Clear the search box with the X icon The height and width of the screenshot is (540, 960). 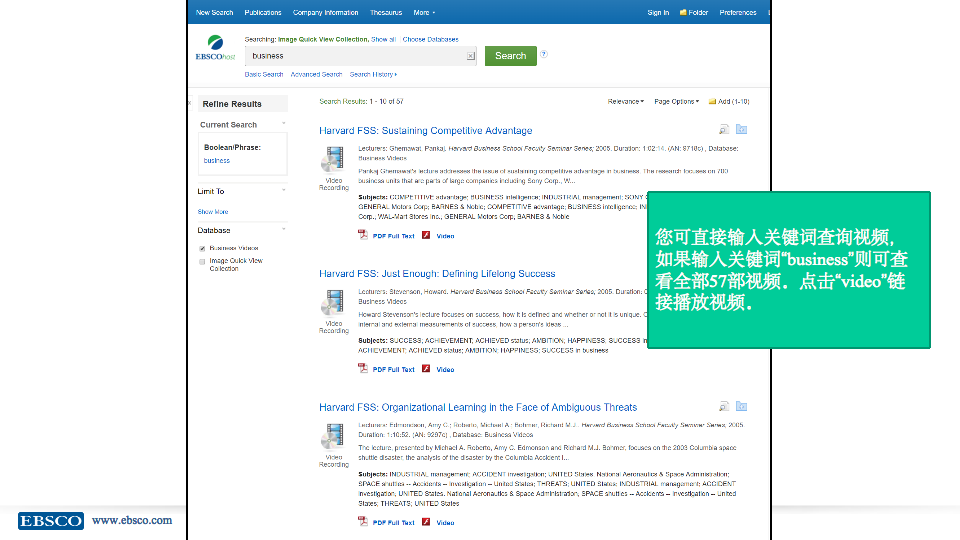470,56
